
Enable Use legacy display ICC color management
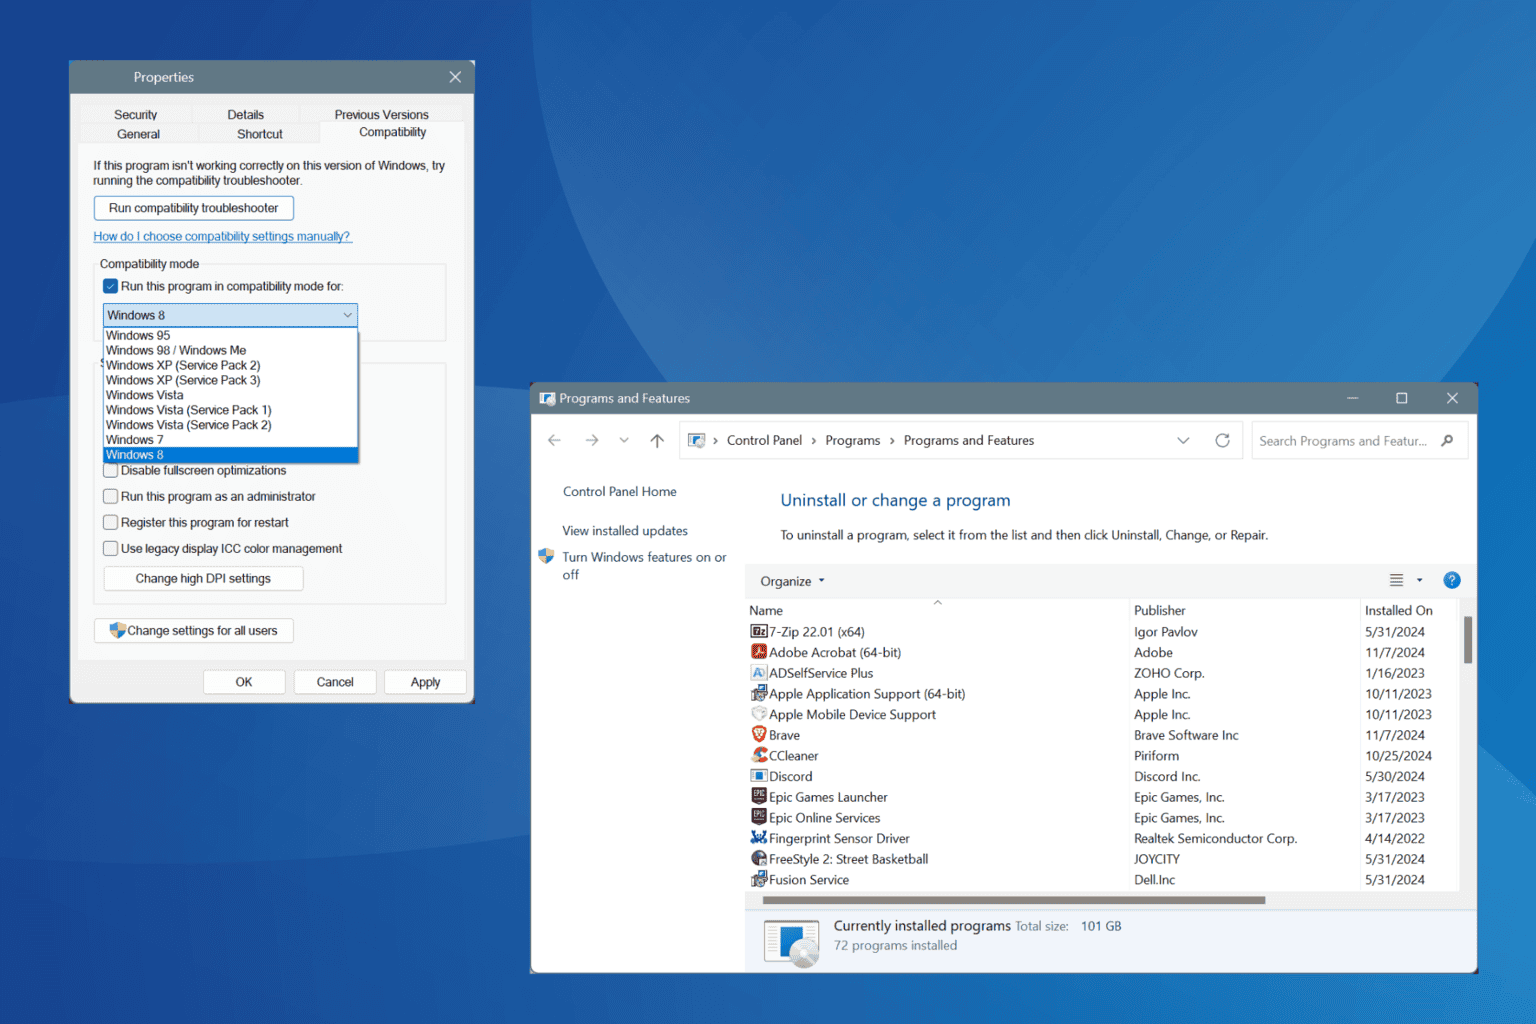[110, 548]
